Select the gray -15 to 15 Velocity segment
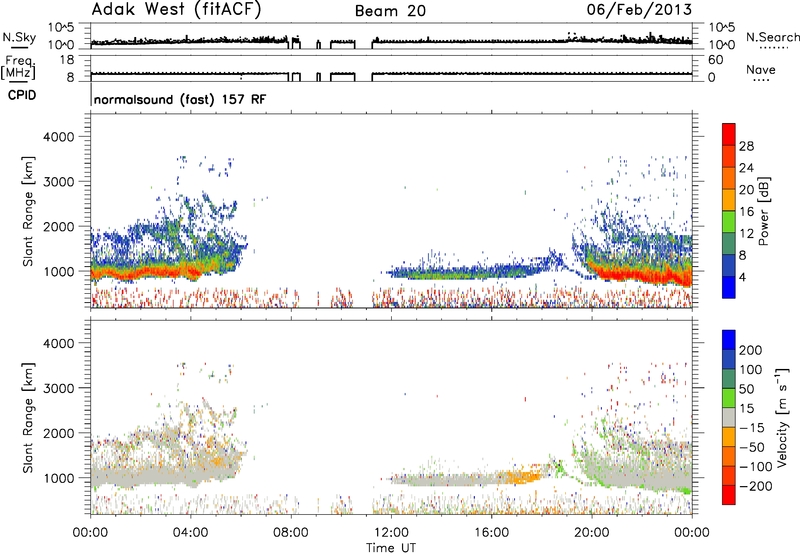The image size is (800, 554). pos(729,417)
